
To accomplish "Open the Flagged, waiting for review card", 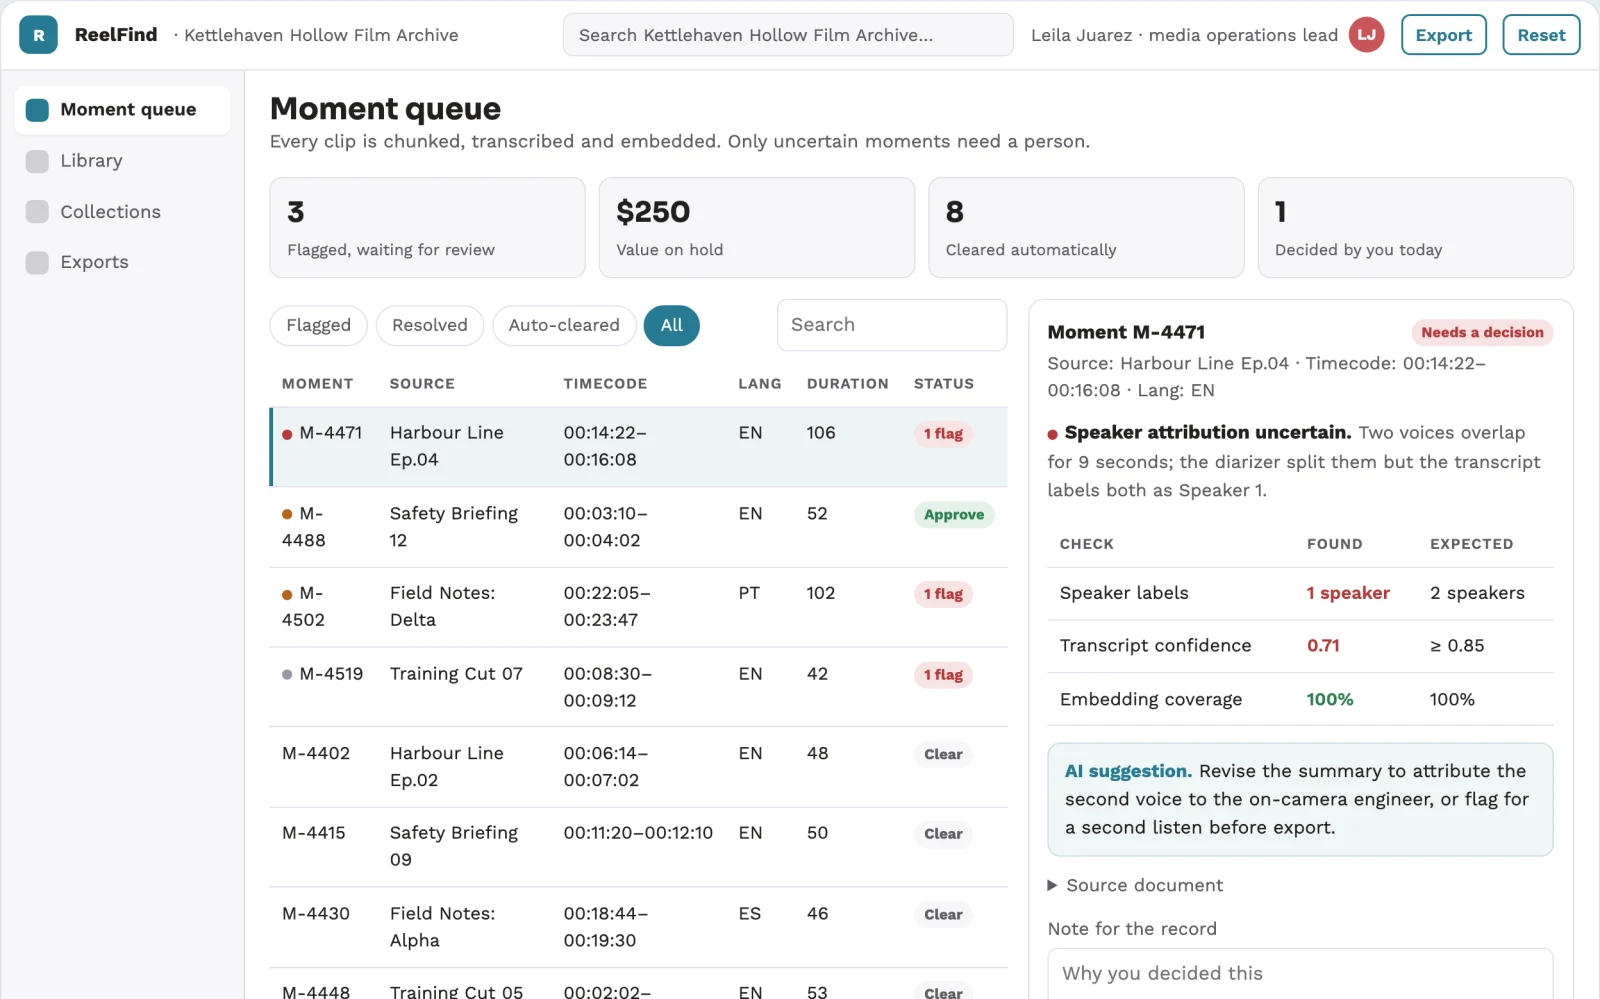I will (427, 228).
